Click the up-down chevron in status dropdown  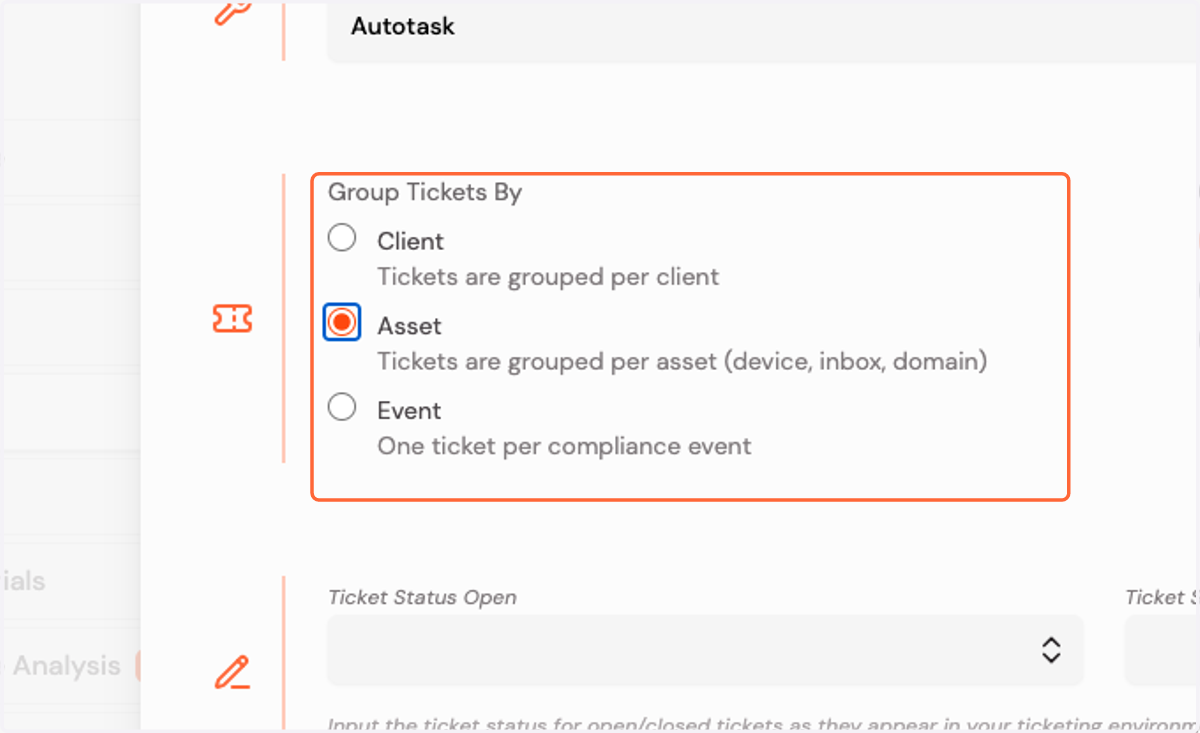click(1051, 650)
